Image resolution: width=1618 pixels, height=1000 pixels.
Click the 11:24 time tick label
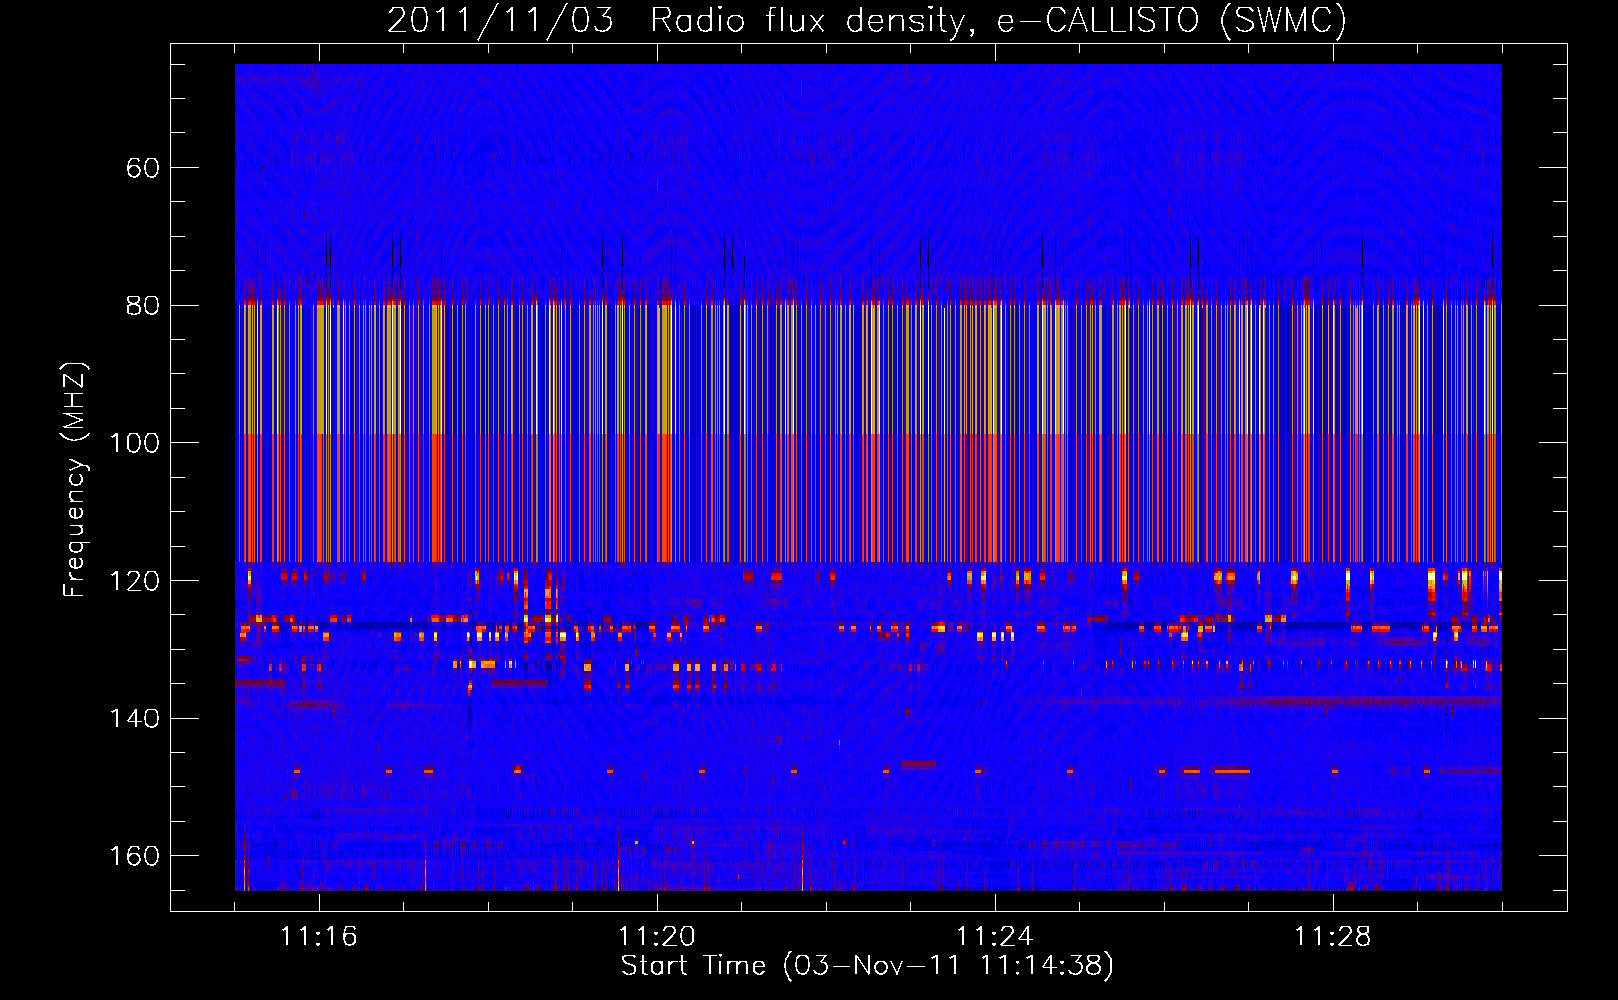[995, 936]
